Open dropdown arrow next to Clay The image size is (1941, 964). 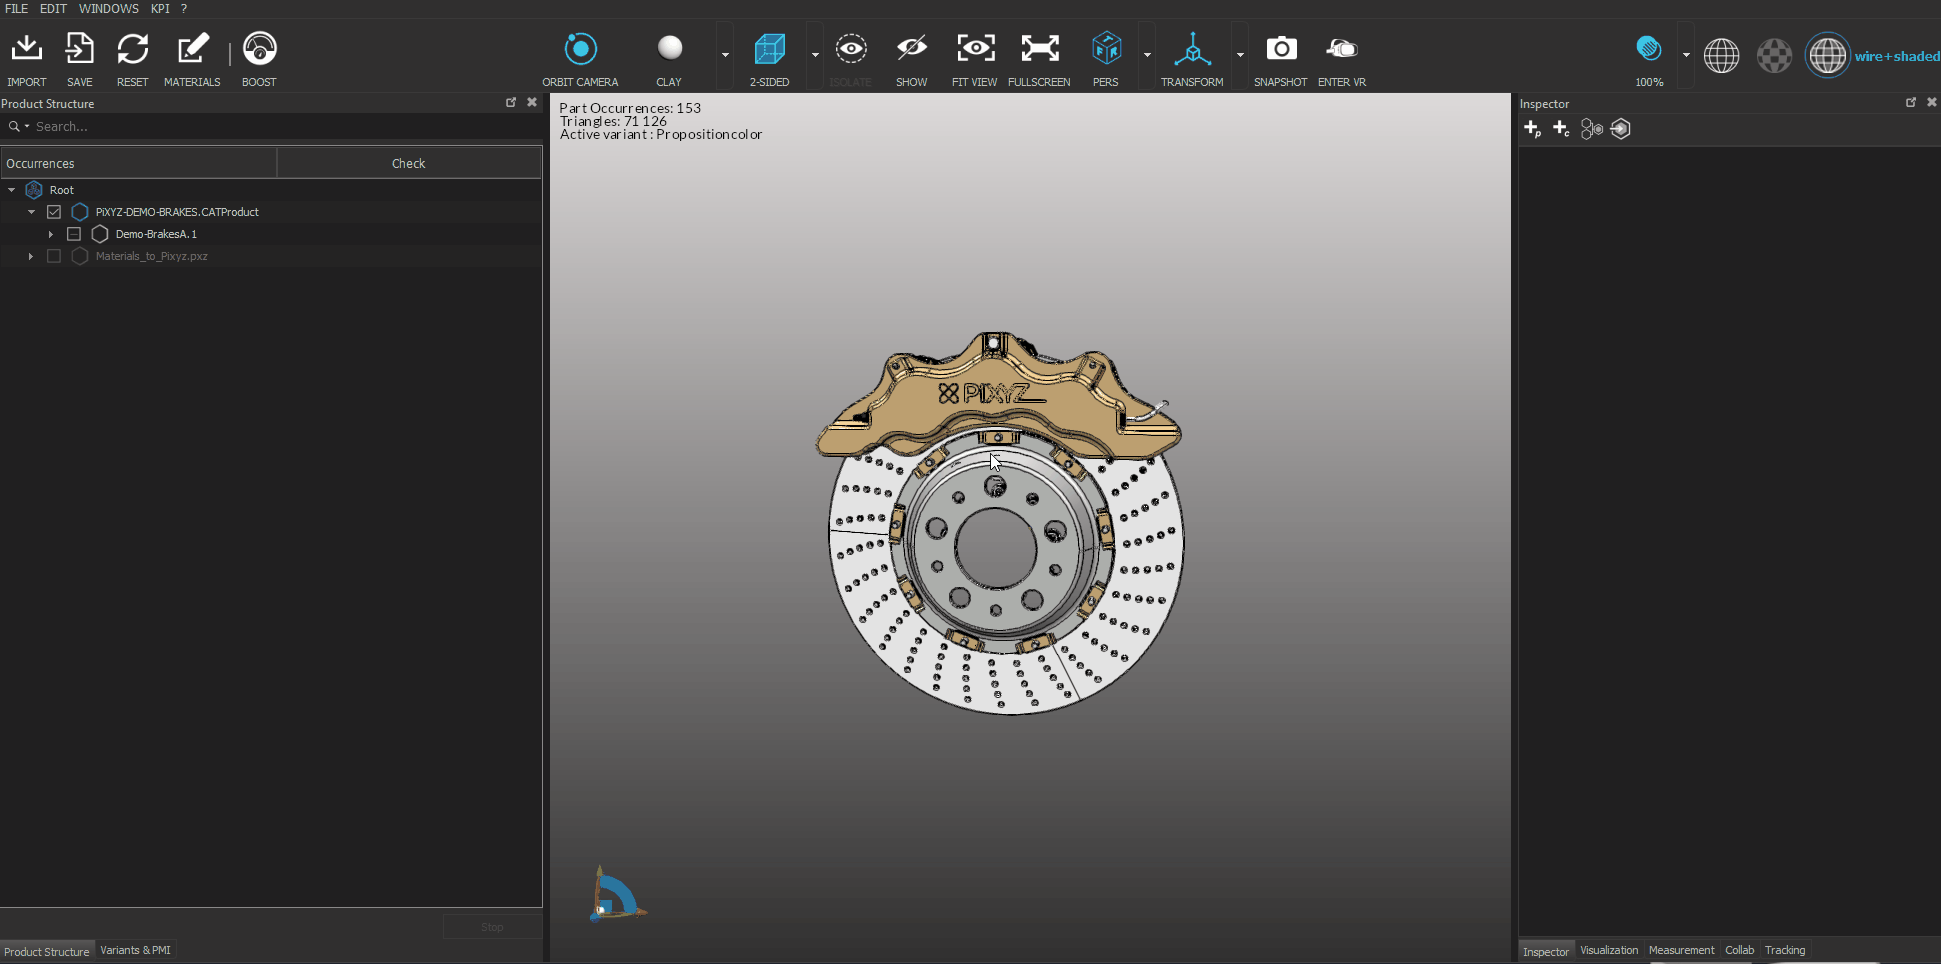point(725,56)
